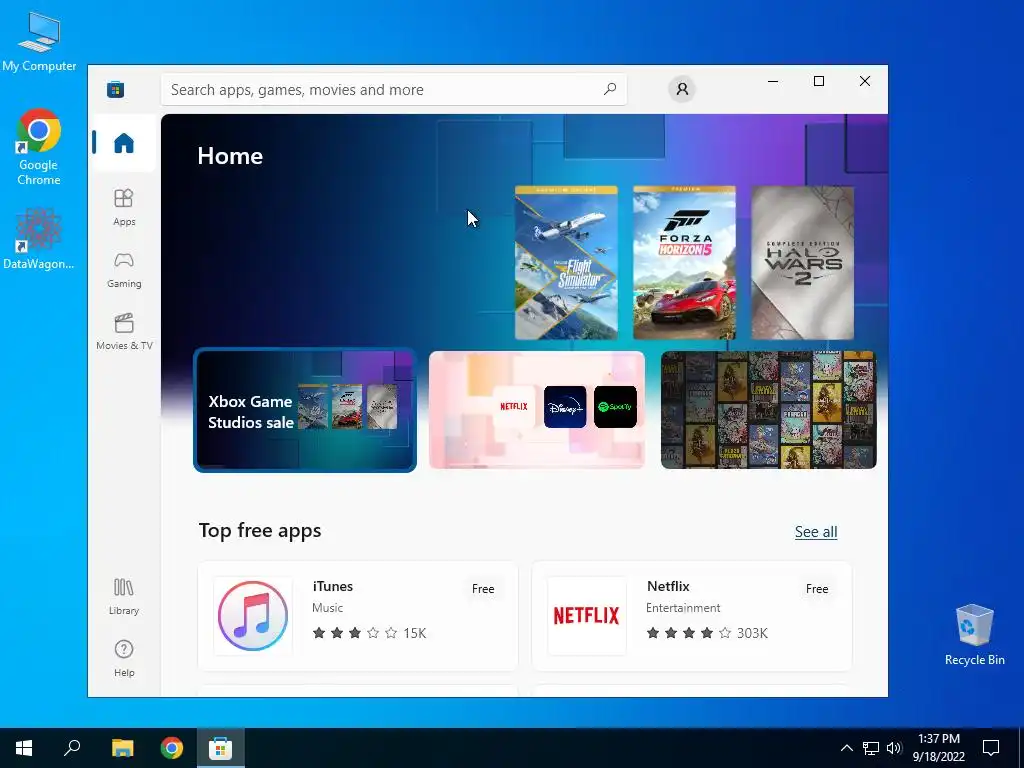Open network status tray icon
1024x768 pixels.
click(871, 748)
